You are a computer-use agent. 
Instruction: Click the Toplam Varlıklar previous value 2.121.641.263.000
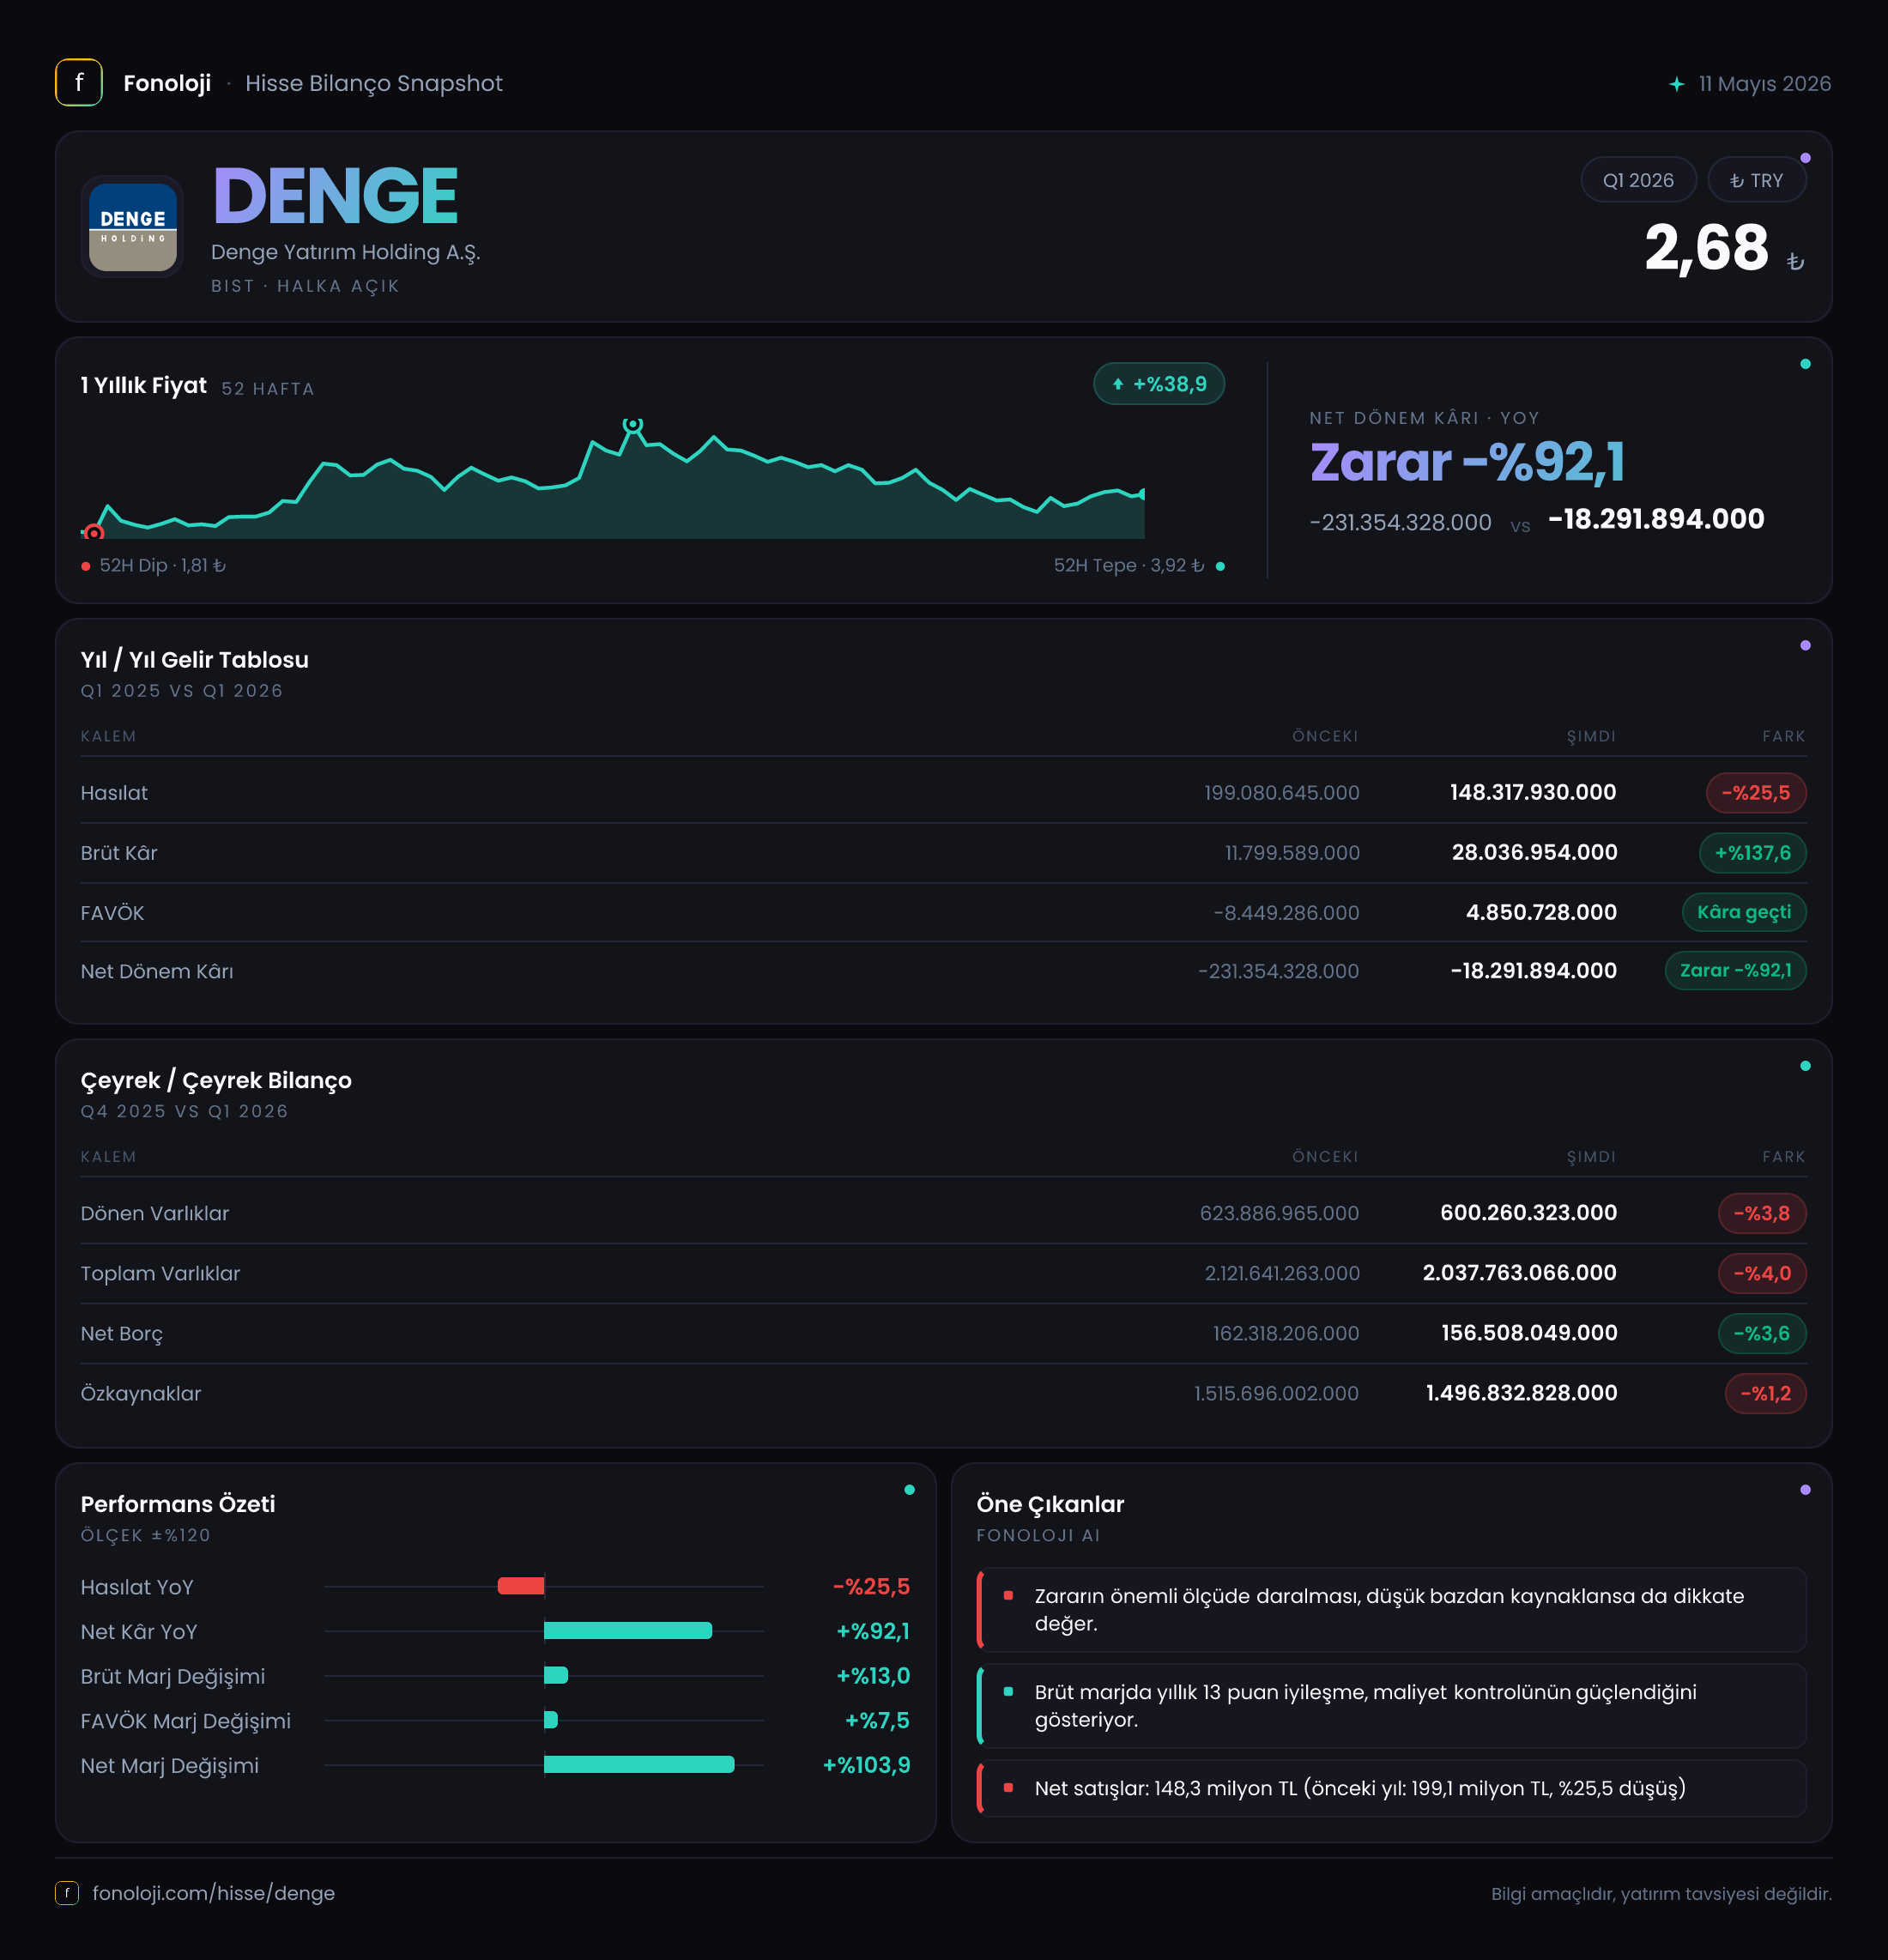point(1282,1273)
